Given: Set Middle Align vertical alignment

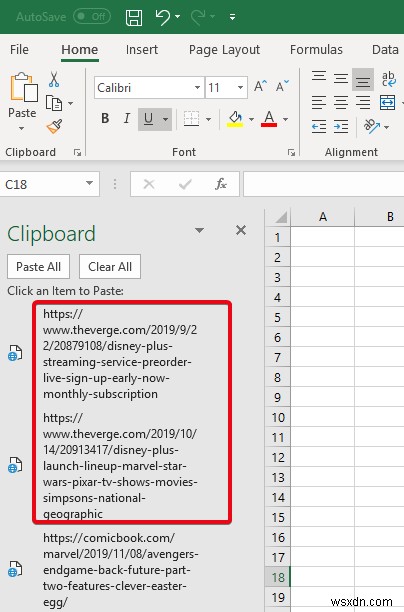Looking at the screenshot, I should (x=341, y=78).
